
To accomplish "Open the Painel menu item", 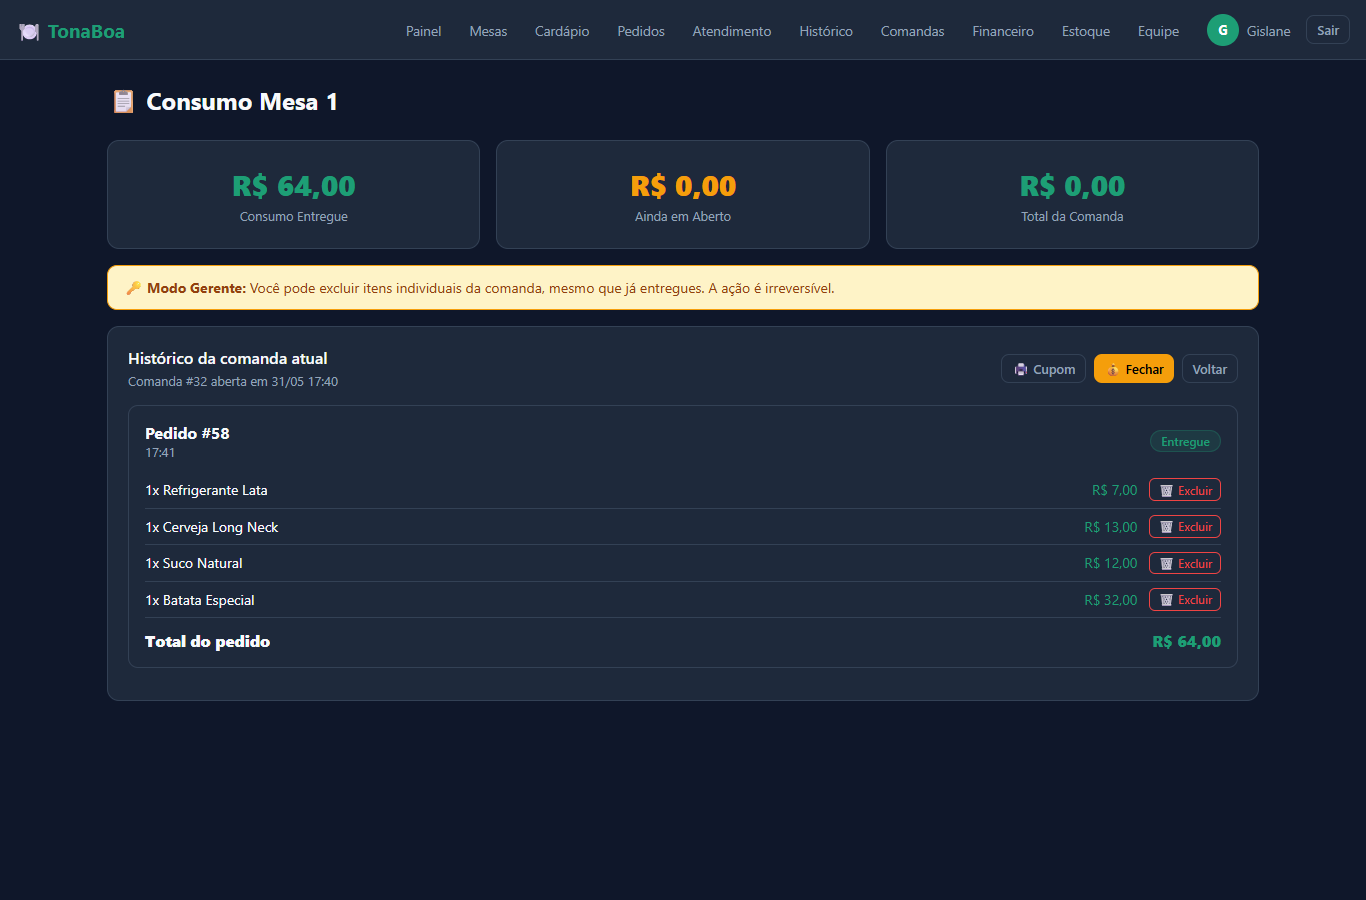I will (x=423, y=31).
